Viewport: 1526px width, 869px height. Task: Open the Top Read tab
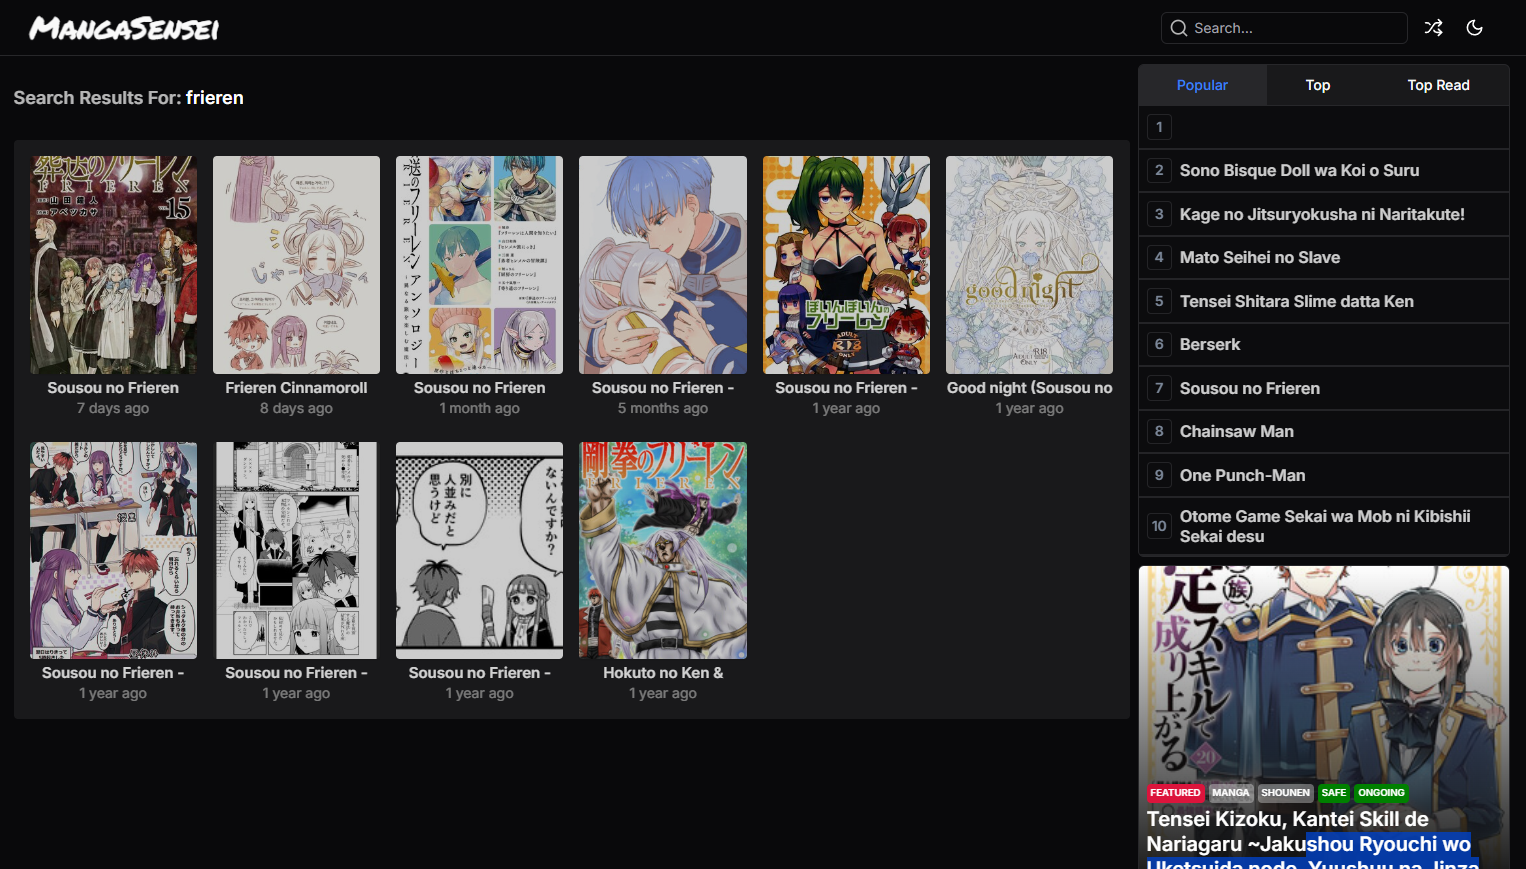[1438, 85]
